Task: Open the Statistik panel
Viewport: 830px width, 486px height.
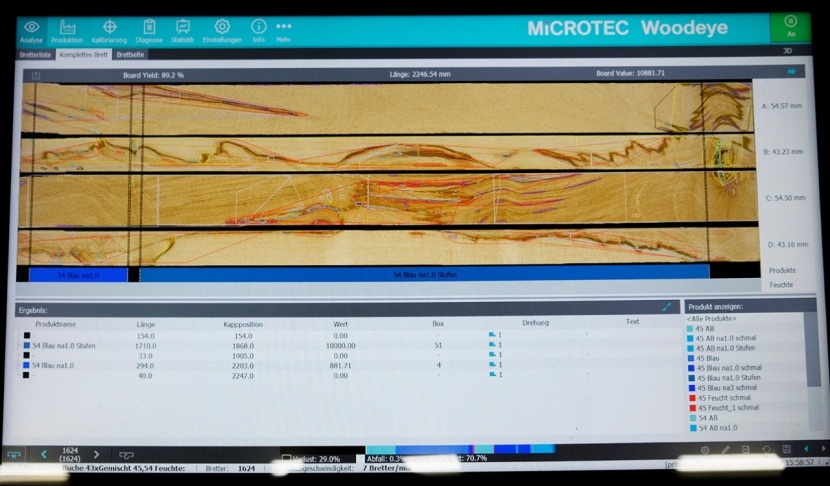Action: click(x=183, y=30)
